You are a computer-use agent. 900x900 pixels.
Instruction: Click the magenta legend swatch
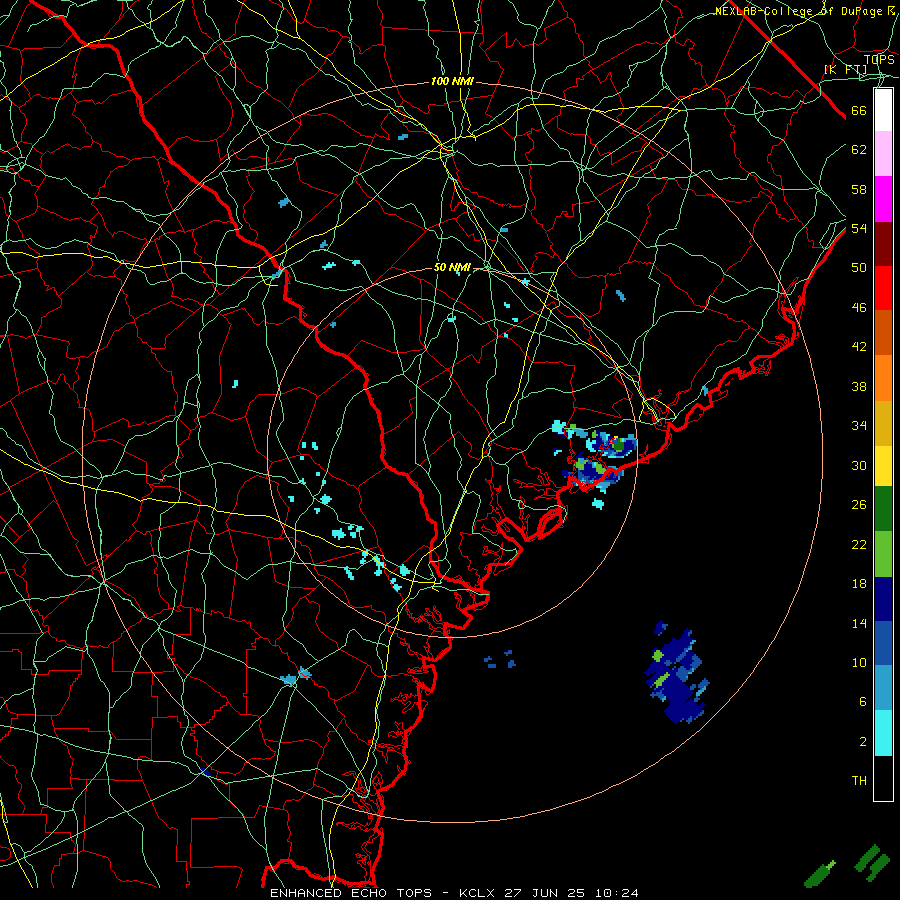(883, 199)
